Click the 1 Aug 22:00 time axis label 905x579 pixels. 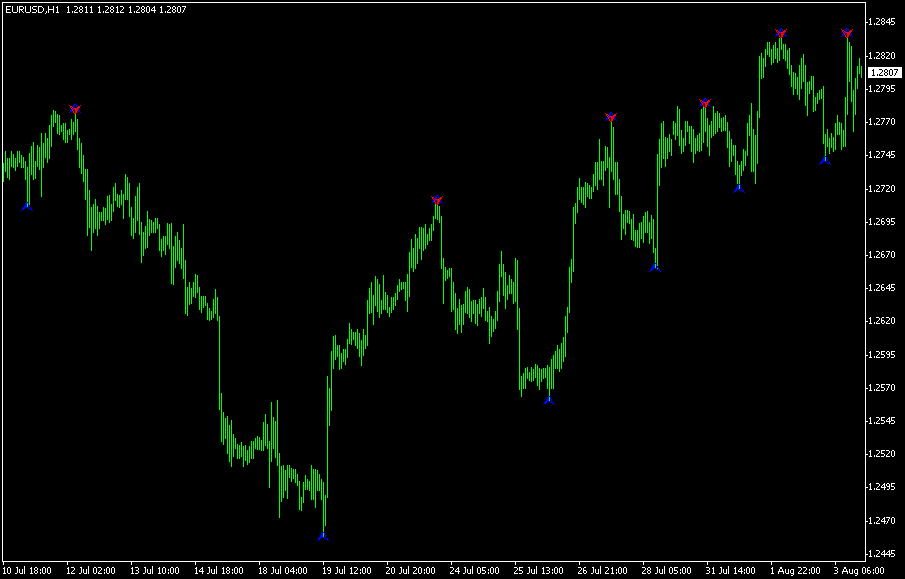(x=796, y=571)
